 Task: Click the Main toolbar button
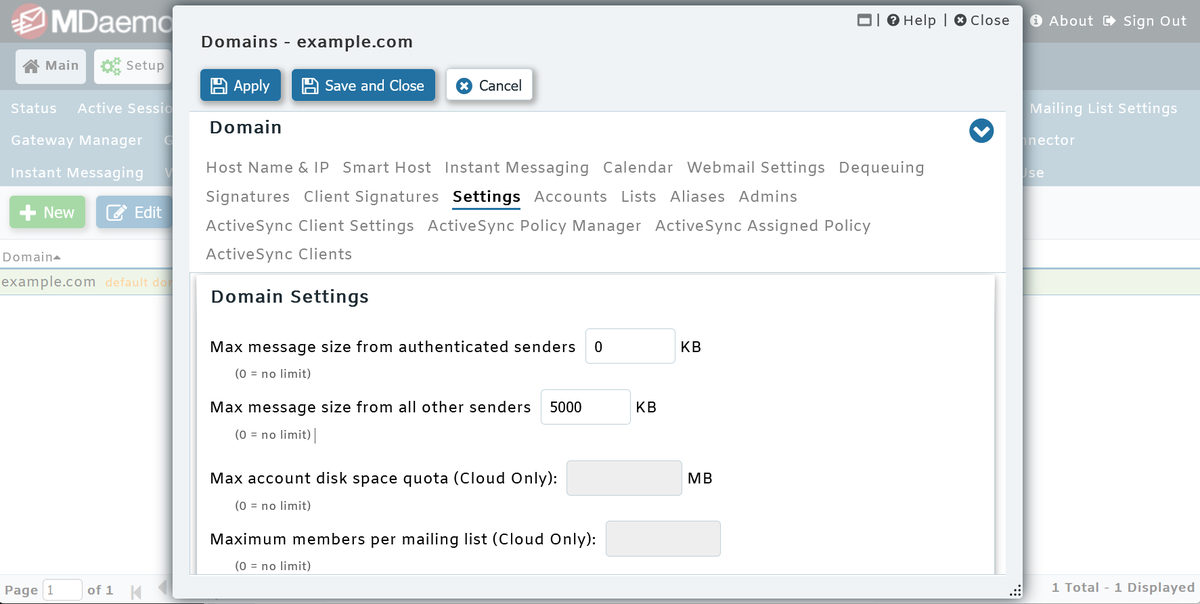point(51,66)
